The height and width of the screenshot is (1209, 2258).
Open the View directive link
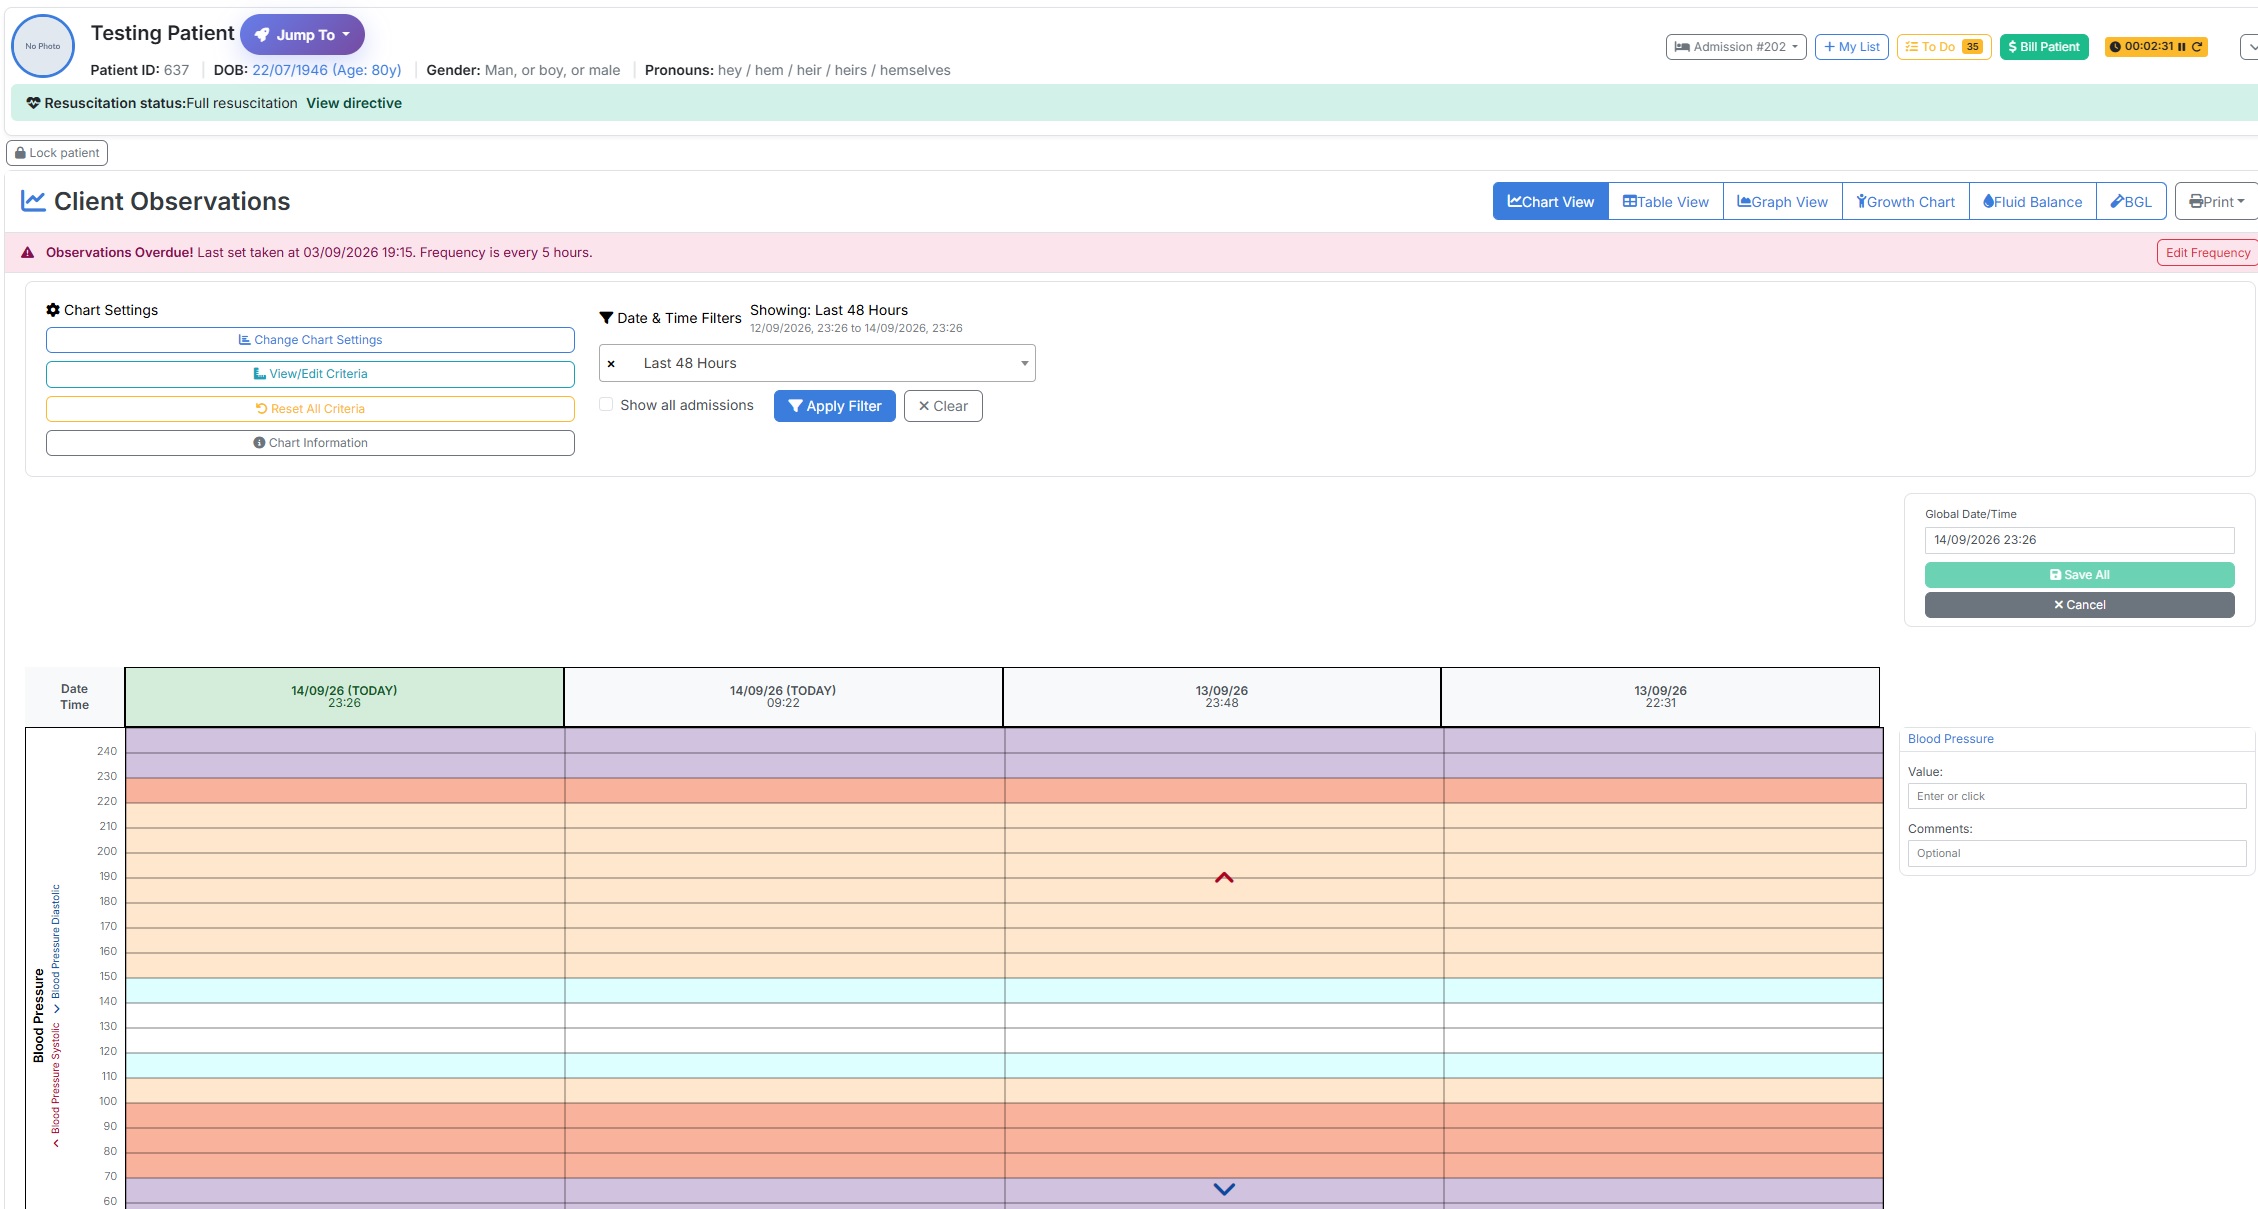354,103
